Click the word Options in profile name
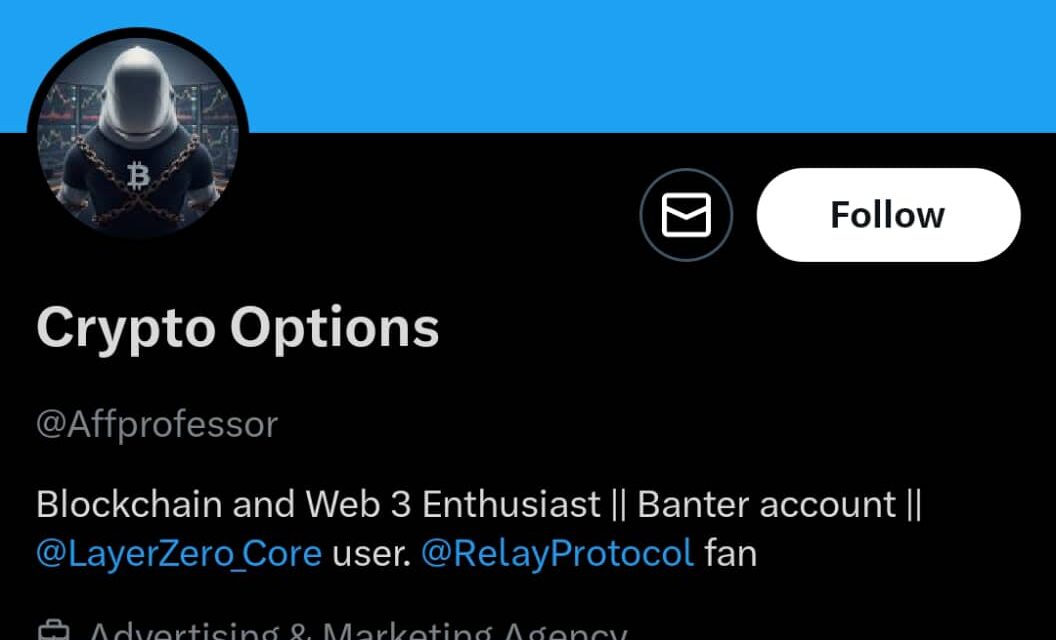The height and width of the screenshot is (640, 1056). (334, 327)
